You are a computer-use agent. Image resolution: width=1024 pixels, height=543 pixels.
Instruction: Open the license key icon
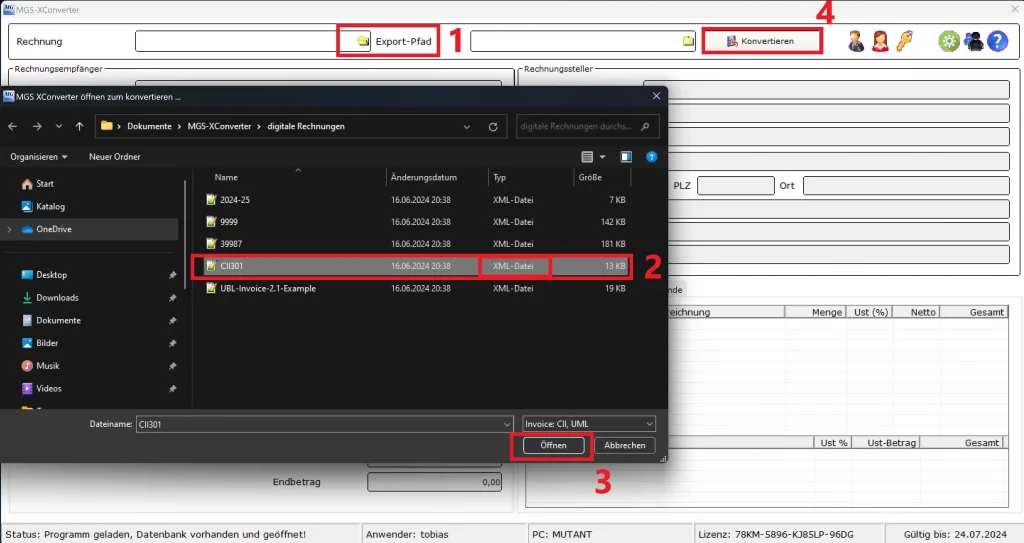[x=904, y=41]
